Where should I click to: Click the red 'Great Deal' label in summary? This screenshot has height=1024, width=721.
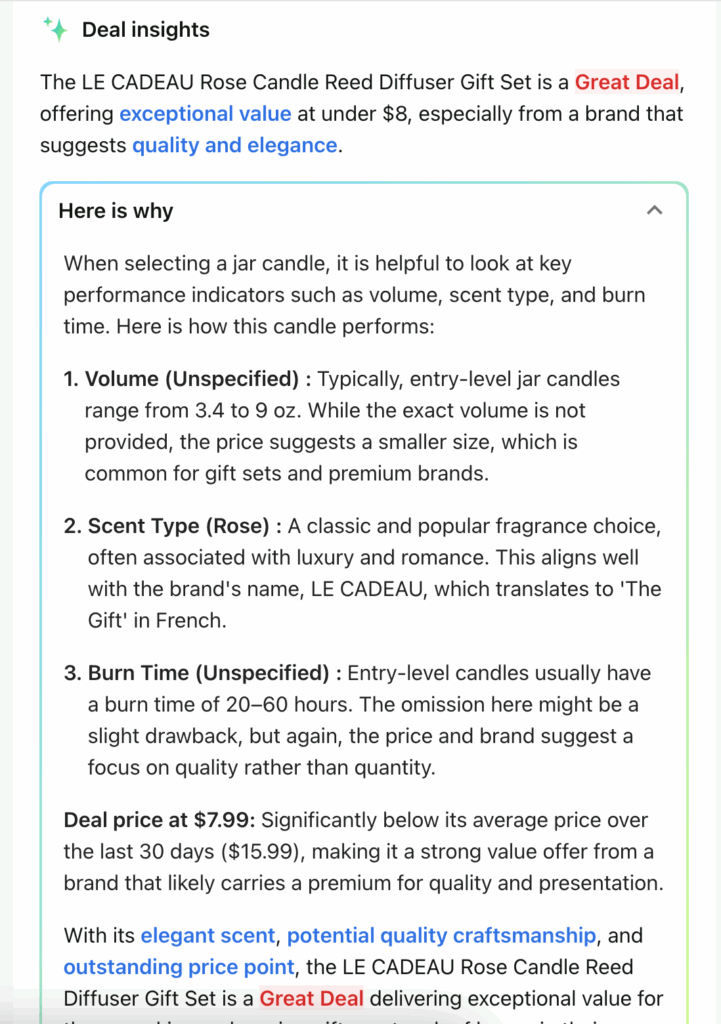pos(626,82)
